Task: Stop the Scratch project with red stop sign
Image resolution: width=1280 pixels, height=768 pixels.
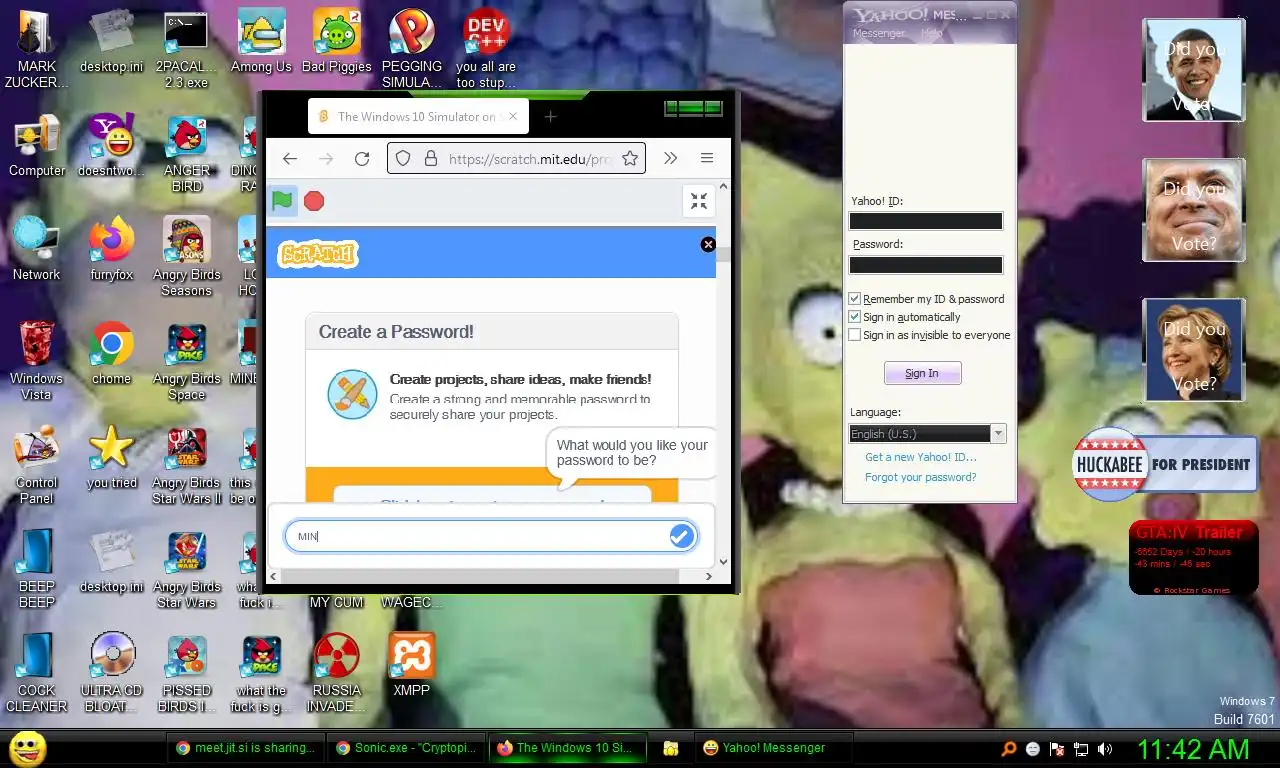Action: click(314, 201)
